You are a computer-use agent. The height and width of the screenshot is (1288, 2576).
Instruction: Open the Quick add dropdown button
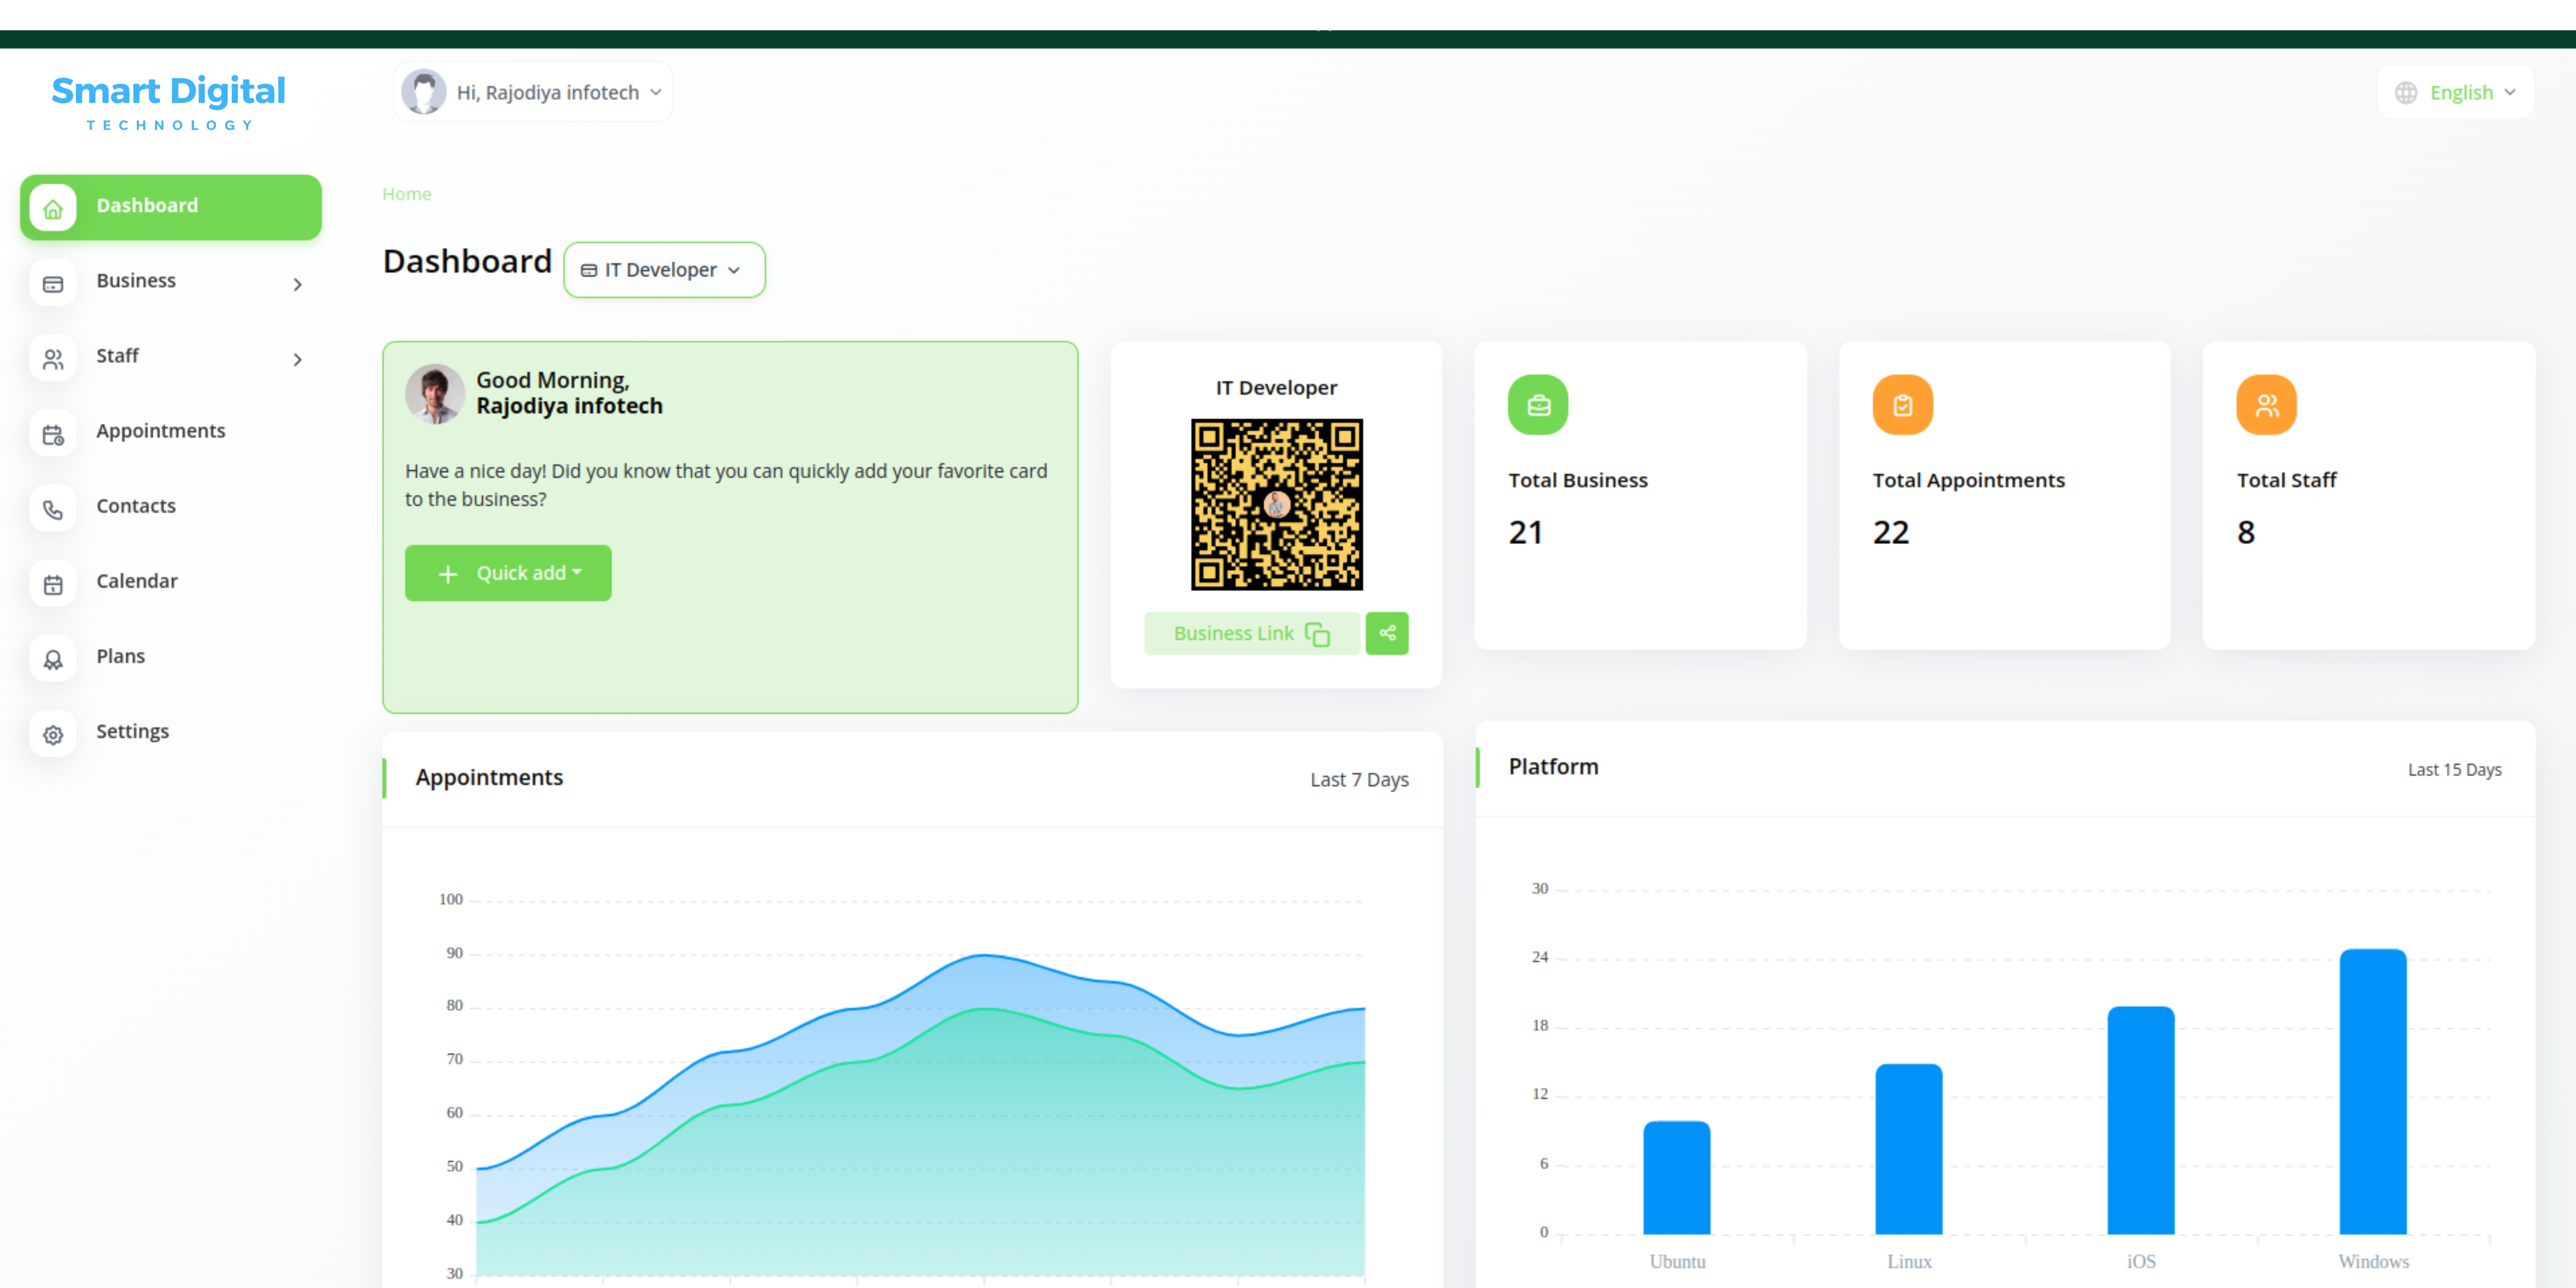508,573
